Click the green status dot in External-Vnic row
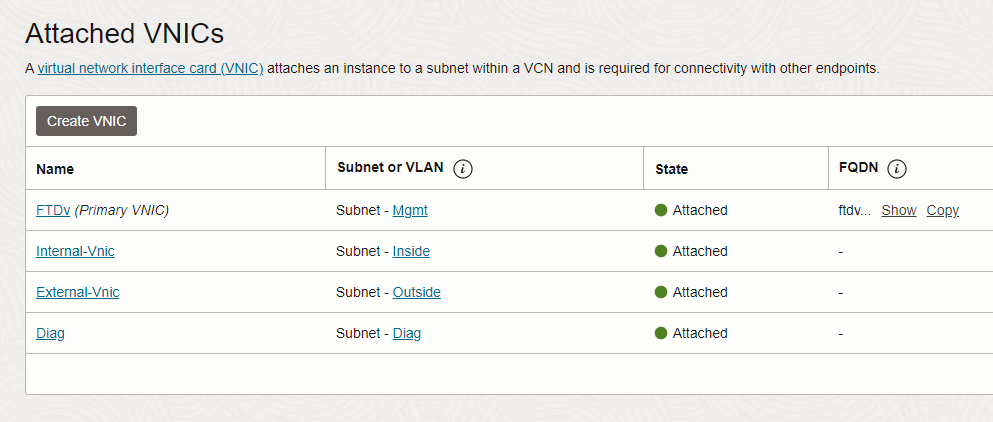993x422 pixels. [661, 292]
